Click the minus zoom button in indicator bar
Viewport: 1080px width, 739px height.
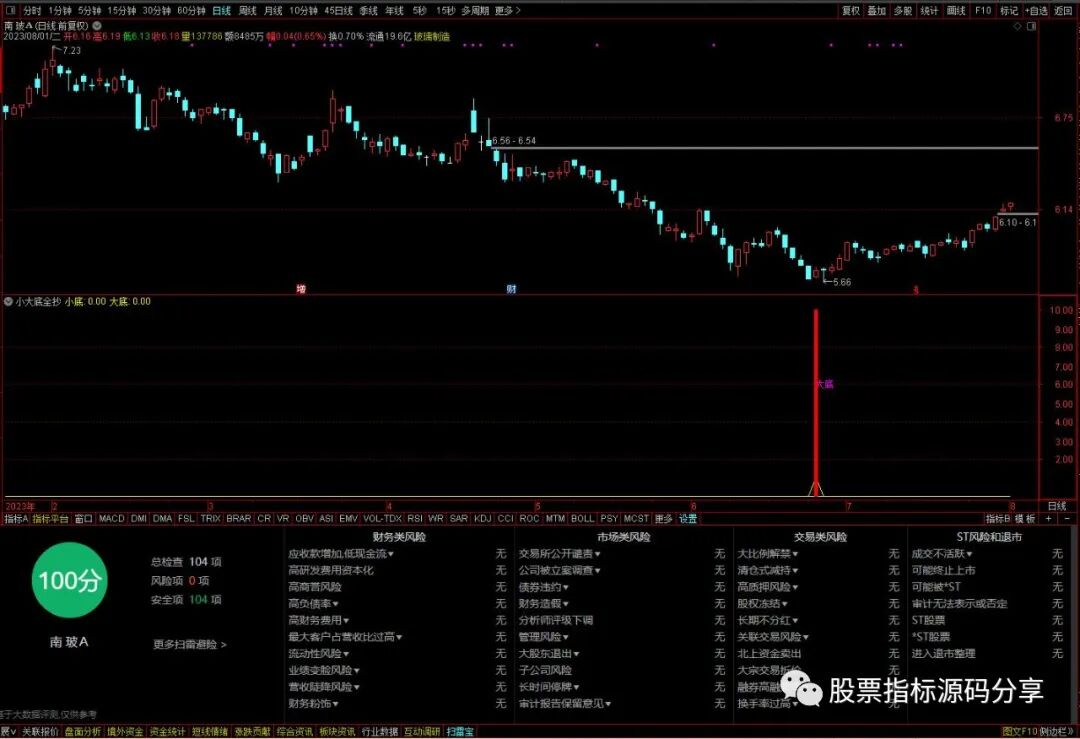(x=1067, y=519)
